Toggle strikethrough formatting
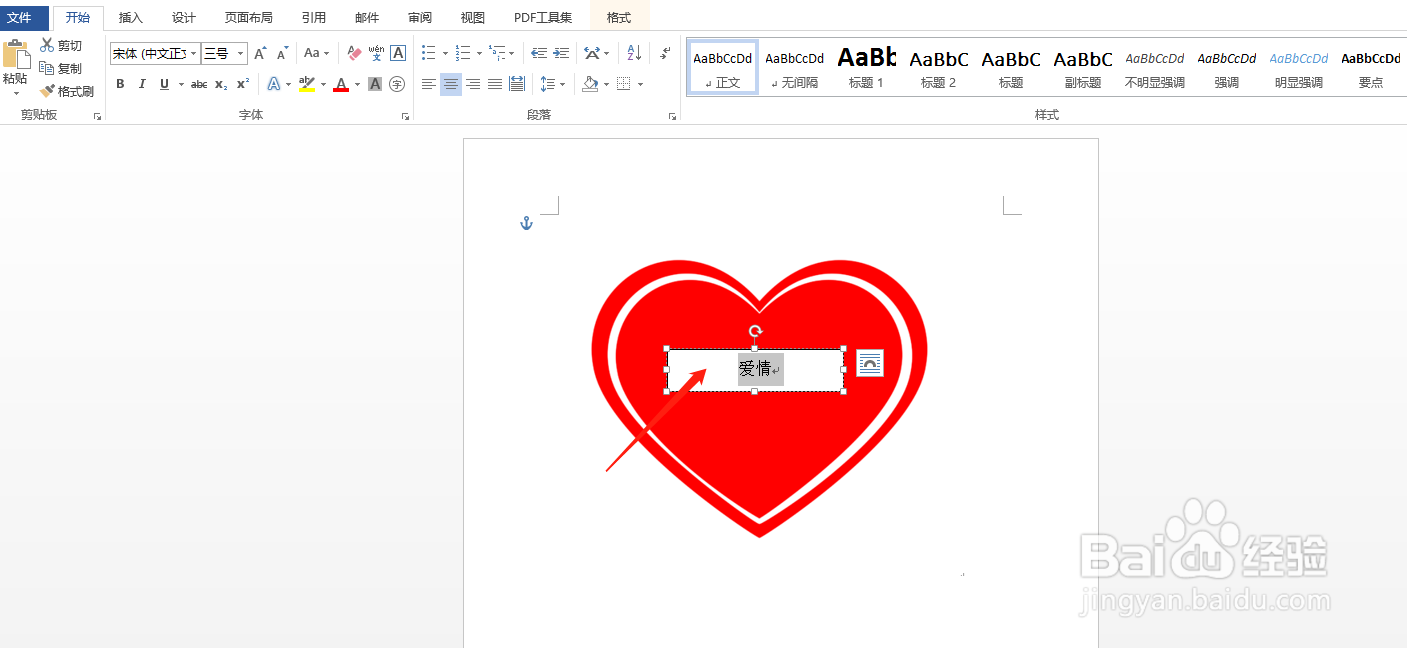 point(199,84)
